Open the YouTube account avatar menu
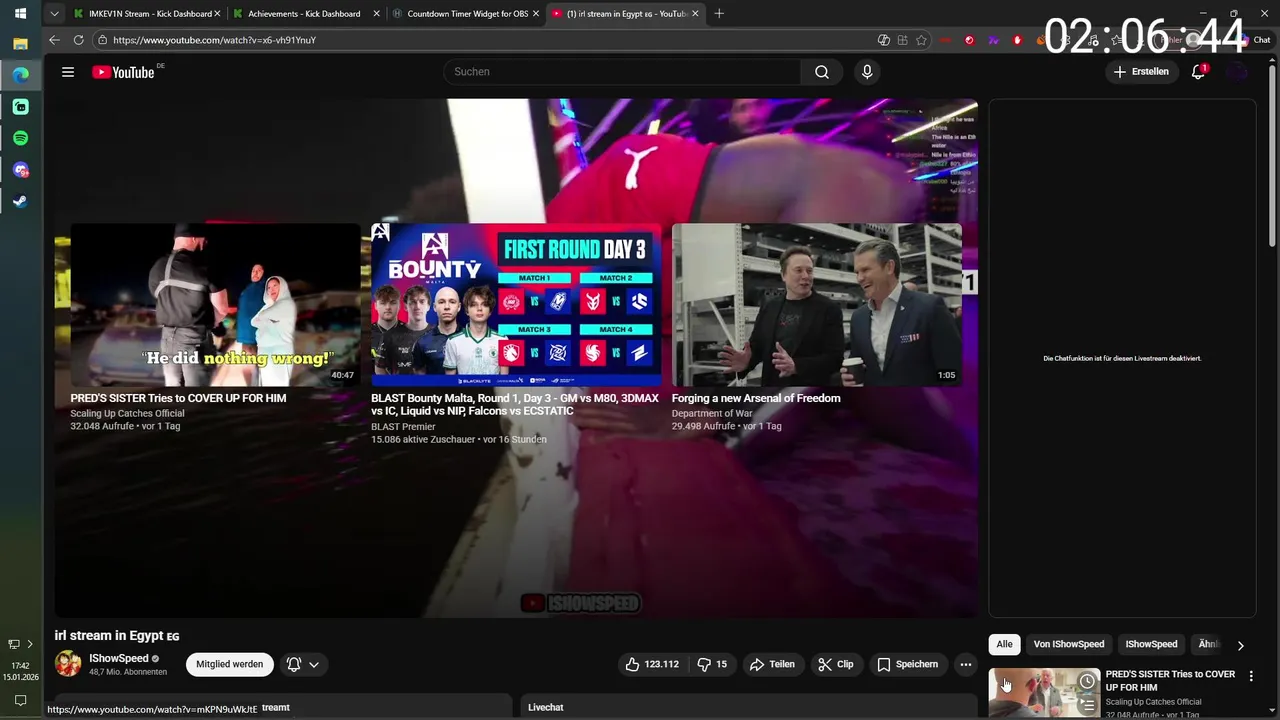The height and width of the screenshot is (720, 1280). click(1238, 72)
